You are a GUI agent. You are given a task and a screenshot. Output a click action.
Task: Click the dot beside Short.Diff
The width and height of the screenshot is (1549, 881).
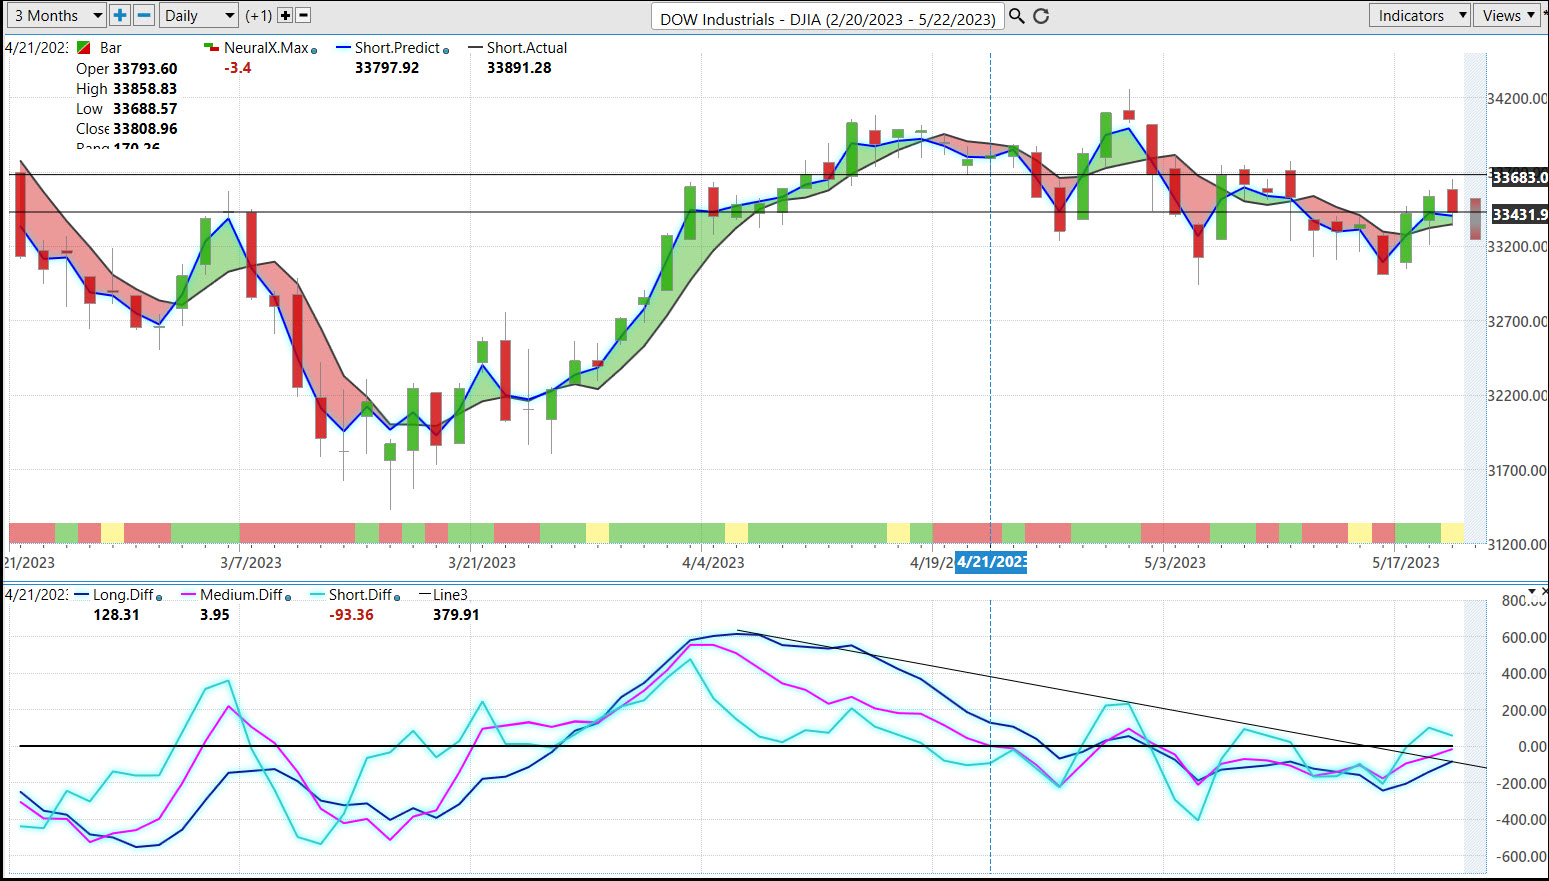click(397, 597)
